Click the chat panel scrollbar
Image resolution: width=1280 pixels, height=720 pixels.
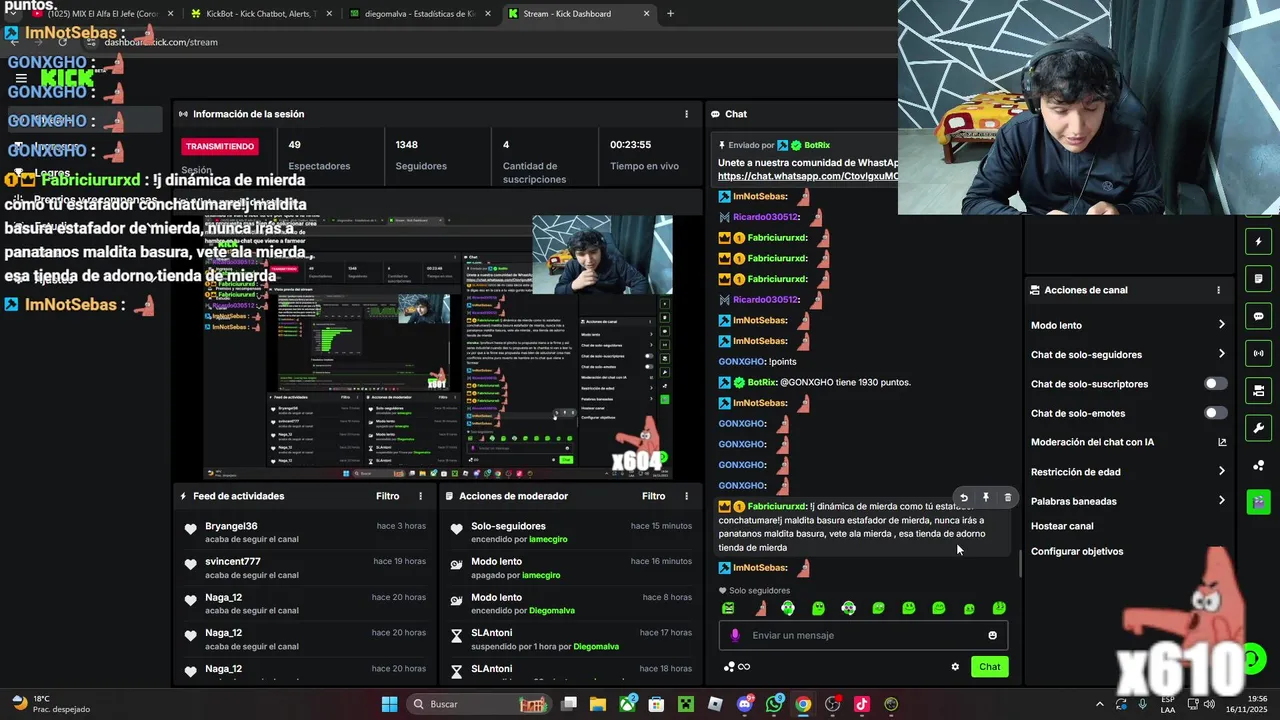pyautogui.click(x=1020, y=564)
